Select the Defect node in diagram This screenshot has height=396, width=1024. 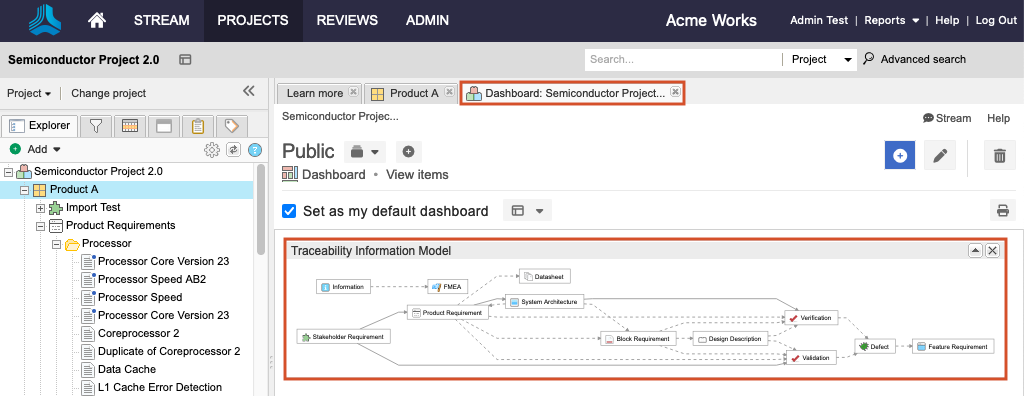[875, 346]
